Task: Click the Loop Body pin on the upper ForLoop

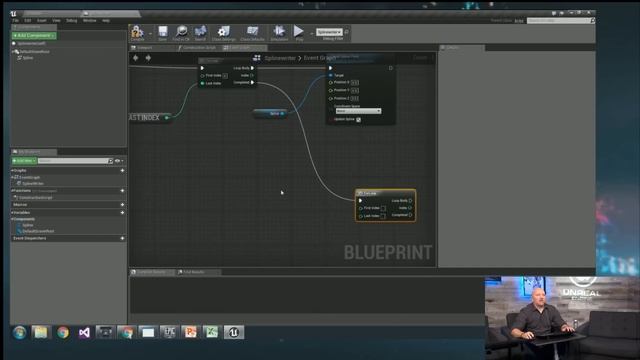Action: coord(253,68)
